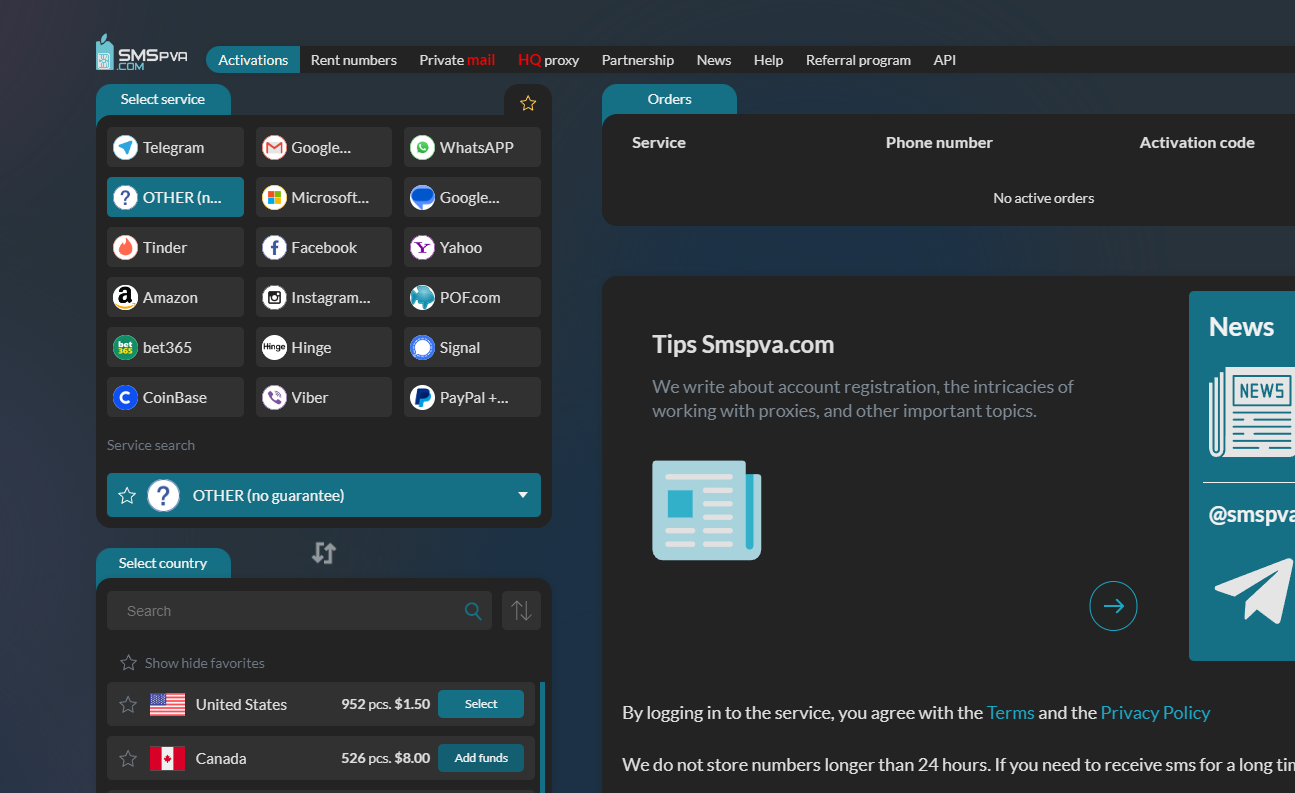The width and height of the screenshot is (1295, 793).
Task: Select the Microsoft service icon
Action: click(x=274, y=197)
